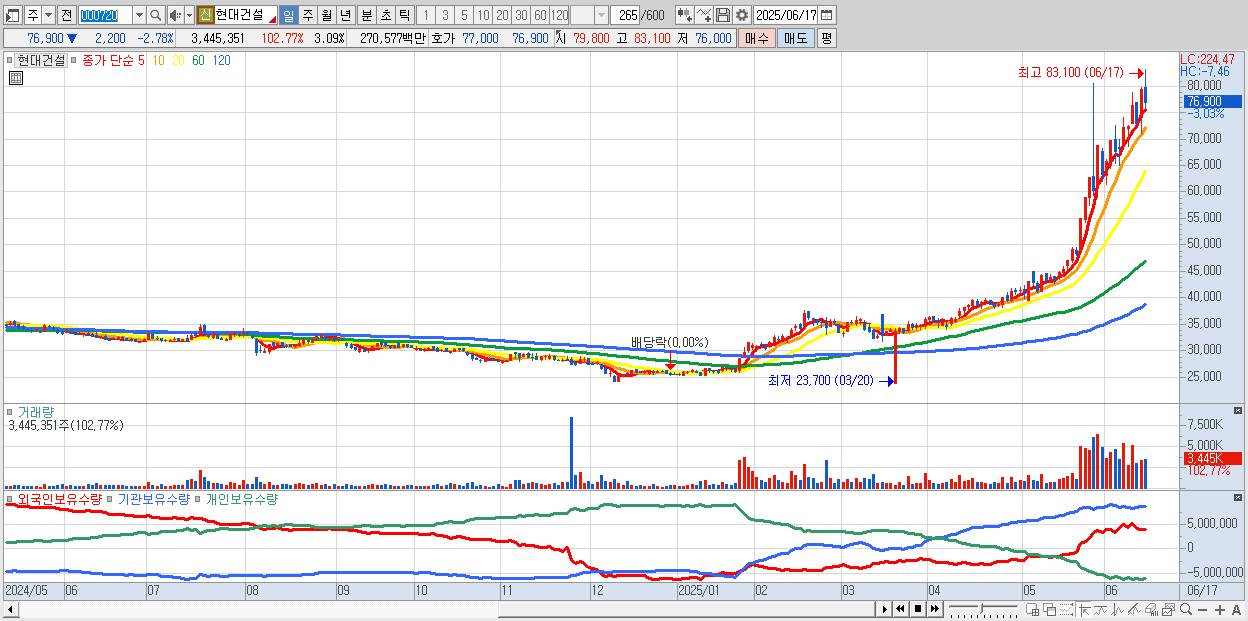Click the volume-profile cube icon in bottom toolbar
The height and width of the screenshot is (621, 1248).
click(x=1151, y=609)
